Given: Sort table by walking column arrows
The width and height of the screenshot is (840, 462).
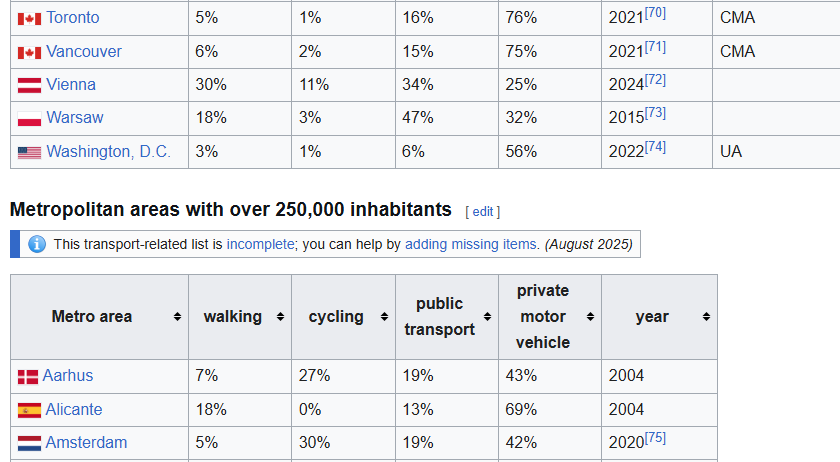Looking at the screenshot, I should point(280,317).
